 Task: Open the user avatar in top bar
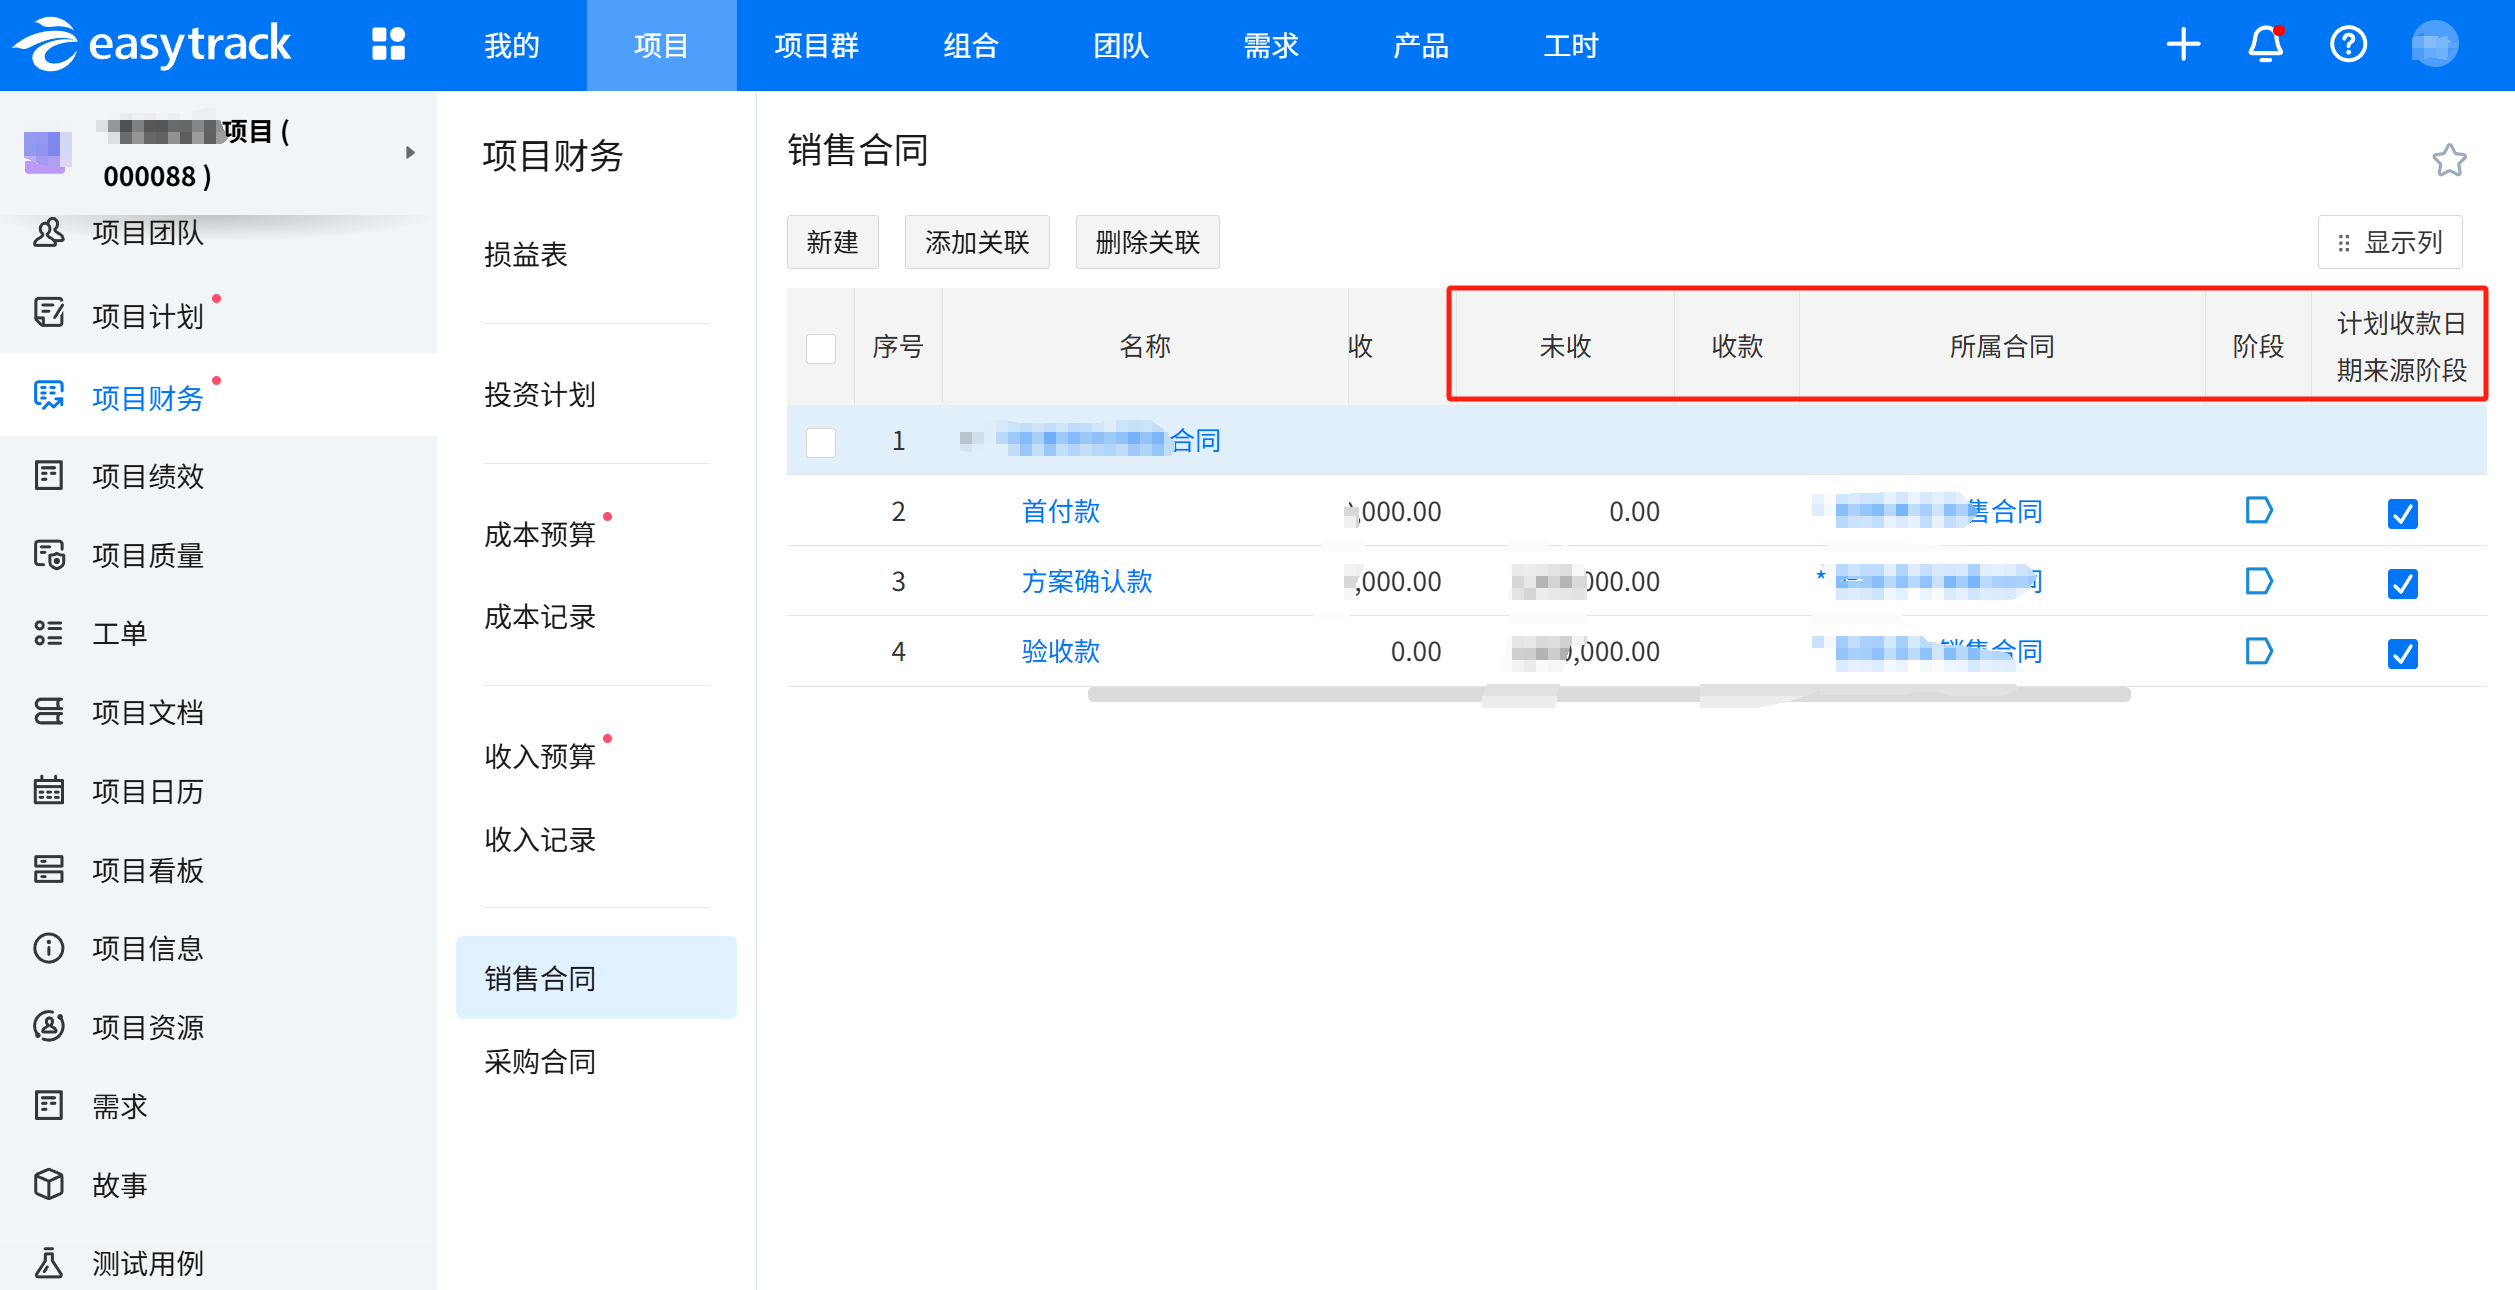(x=2434, y=45)
